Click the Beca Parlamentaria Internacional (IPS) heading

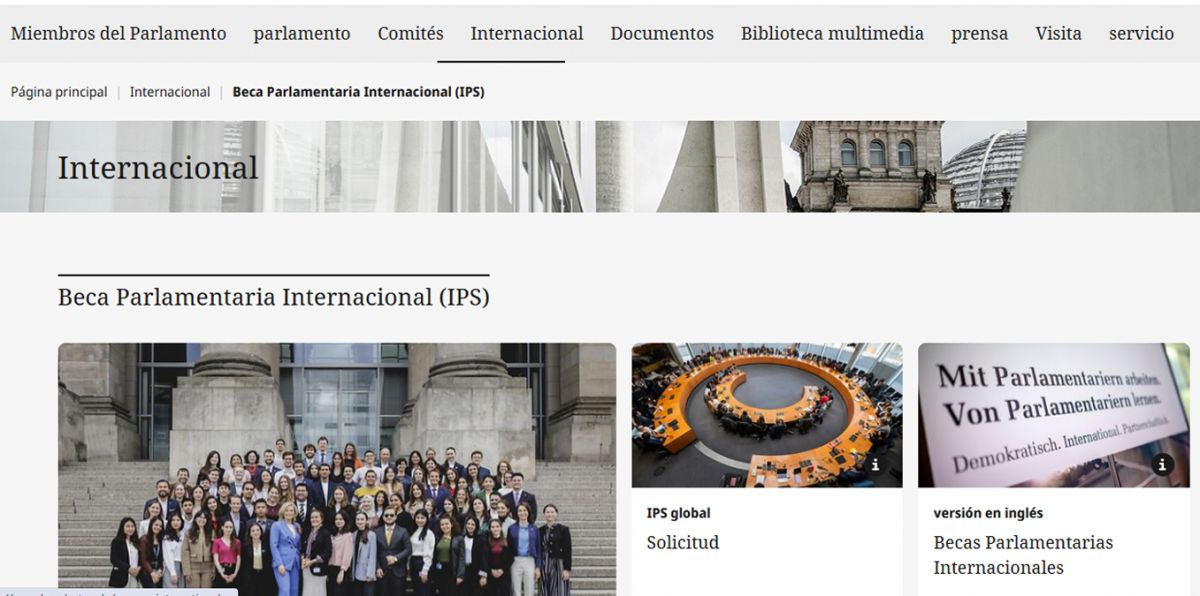[x=274, y=298]
